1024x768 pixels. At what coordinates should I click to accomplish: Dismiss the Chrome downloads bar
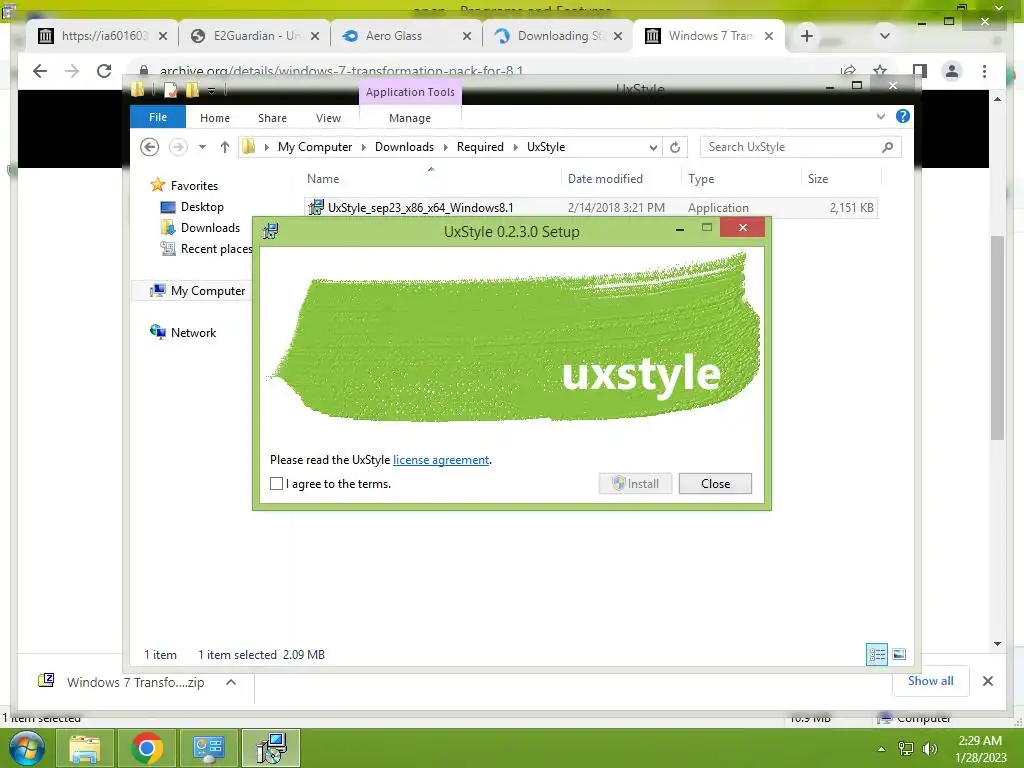coord(987,681)
